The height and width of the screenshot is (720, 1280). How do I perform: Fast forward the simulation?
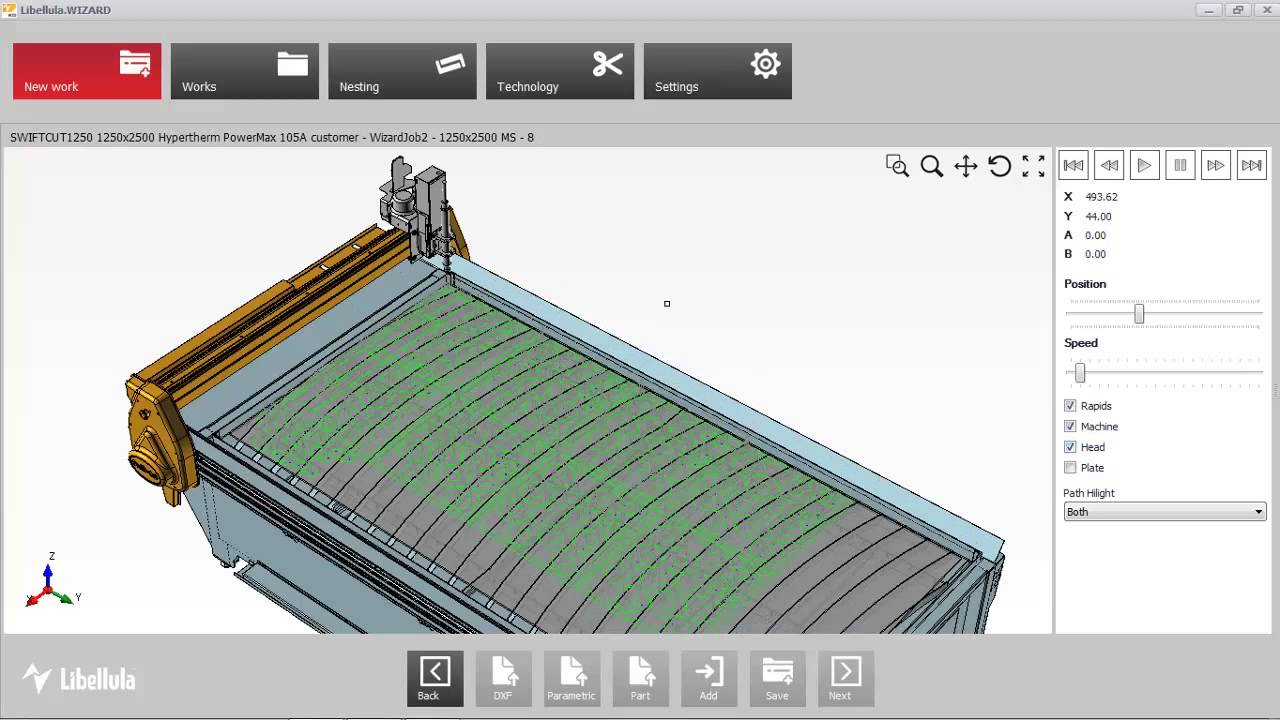point(1216,165)
